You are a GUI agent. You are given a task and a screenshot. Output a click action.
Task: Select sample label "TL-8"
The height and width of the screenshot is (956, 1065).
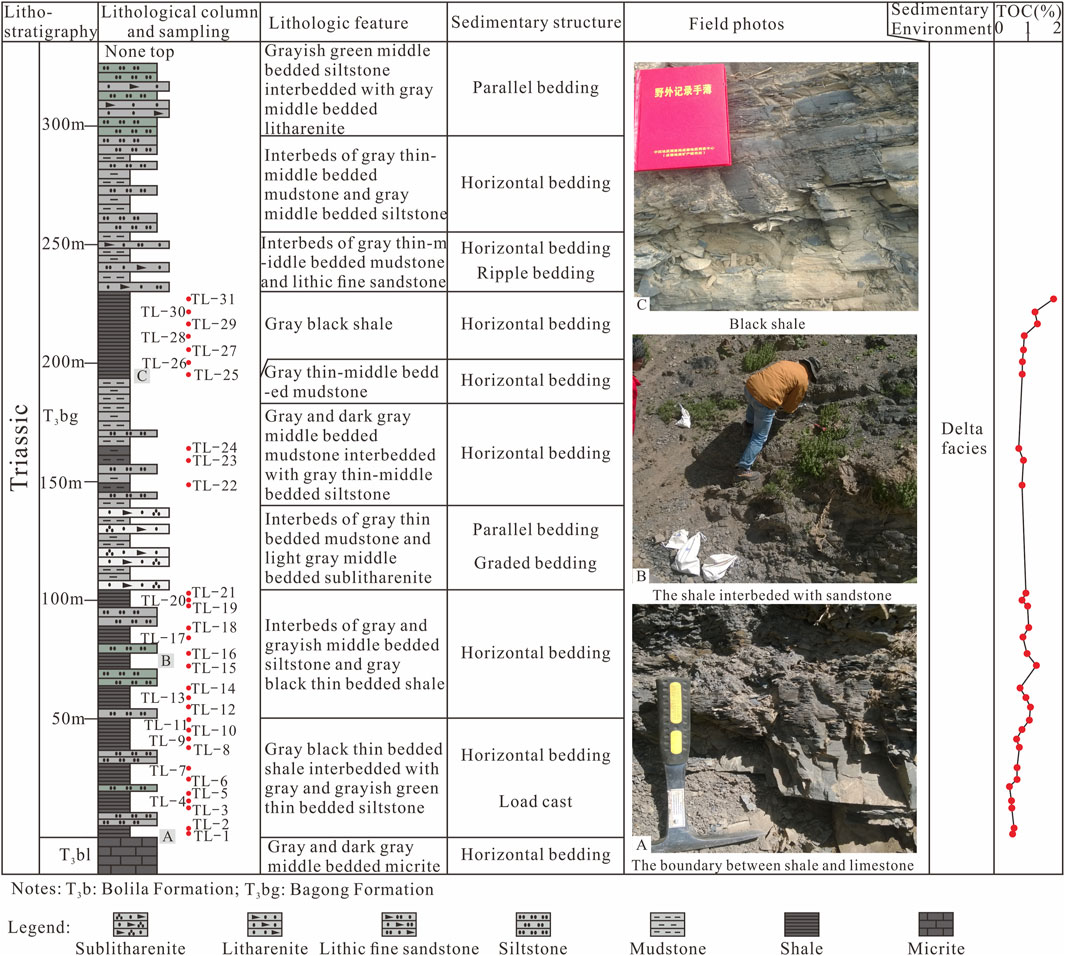click(212, 750)
